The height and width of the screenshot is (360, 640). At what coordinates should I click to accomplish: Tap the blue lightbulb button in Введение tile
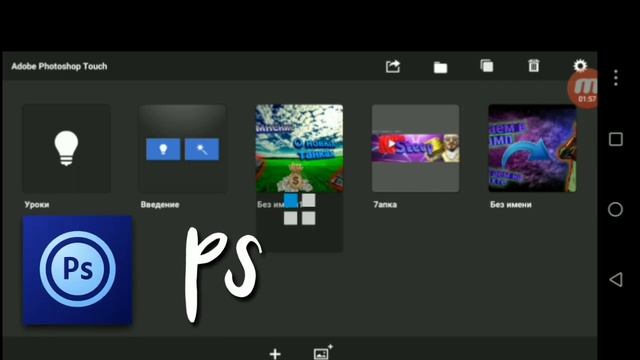click(163, 149)
